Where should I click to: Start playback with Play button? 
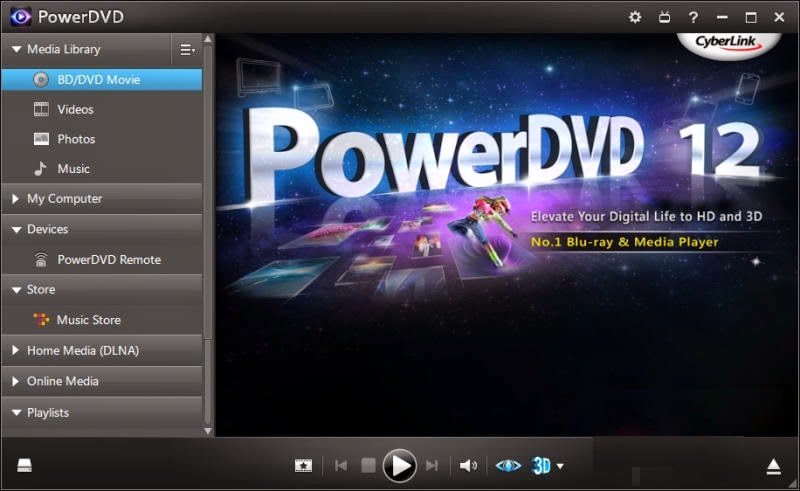point(399,465)
